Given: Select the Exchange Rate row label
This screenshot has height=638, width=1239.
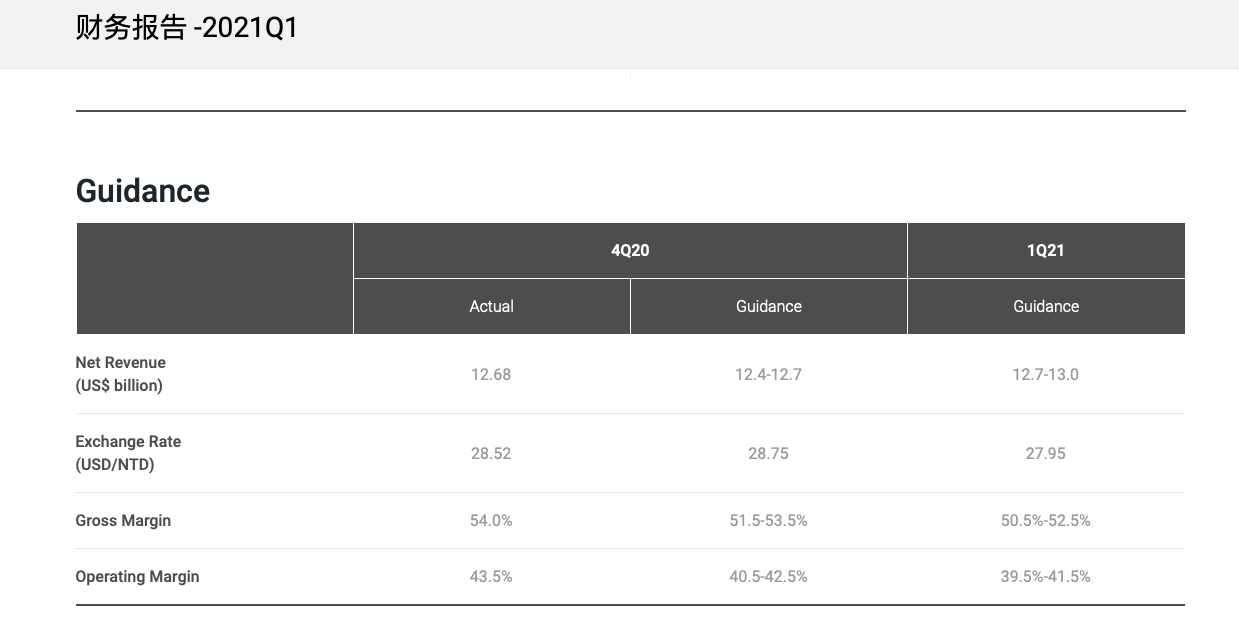Looking at the screenshot, I should pyautogui.click(x=128, y=452).
